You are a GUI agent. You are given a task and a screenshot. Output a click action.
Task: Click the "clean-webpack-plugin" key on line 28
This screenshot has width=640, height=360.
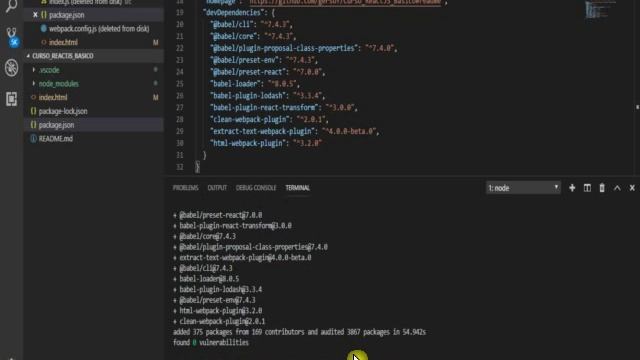click(x=251, y=120)
